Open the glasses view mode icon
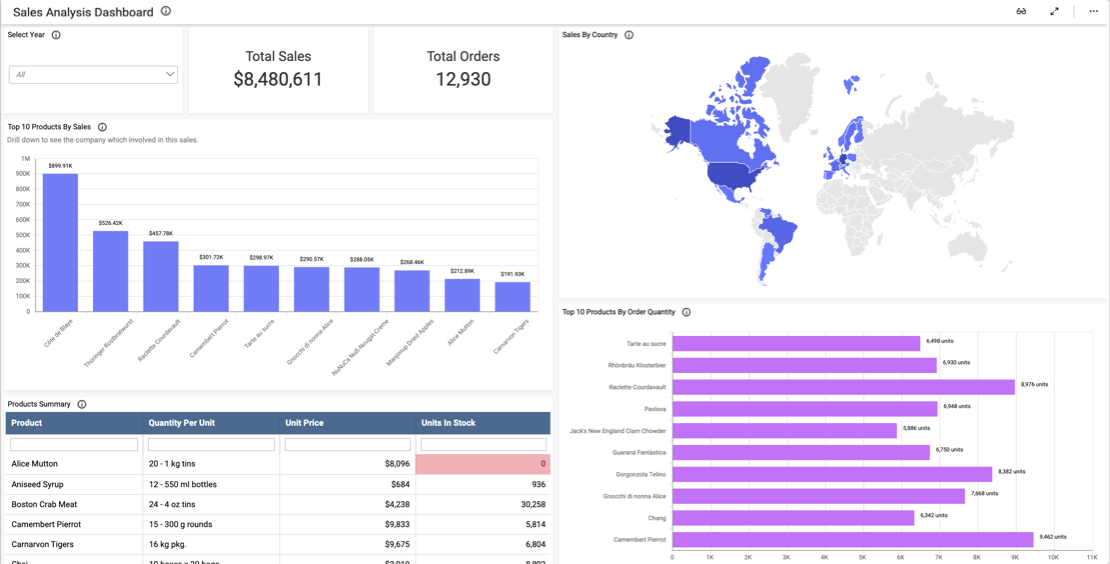The width and height of the screenshot is (1110, 564). point(1021,12)
